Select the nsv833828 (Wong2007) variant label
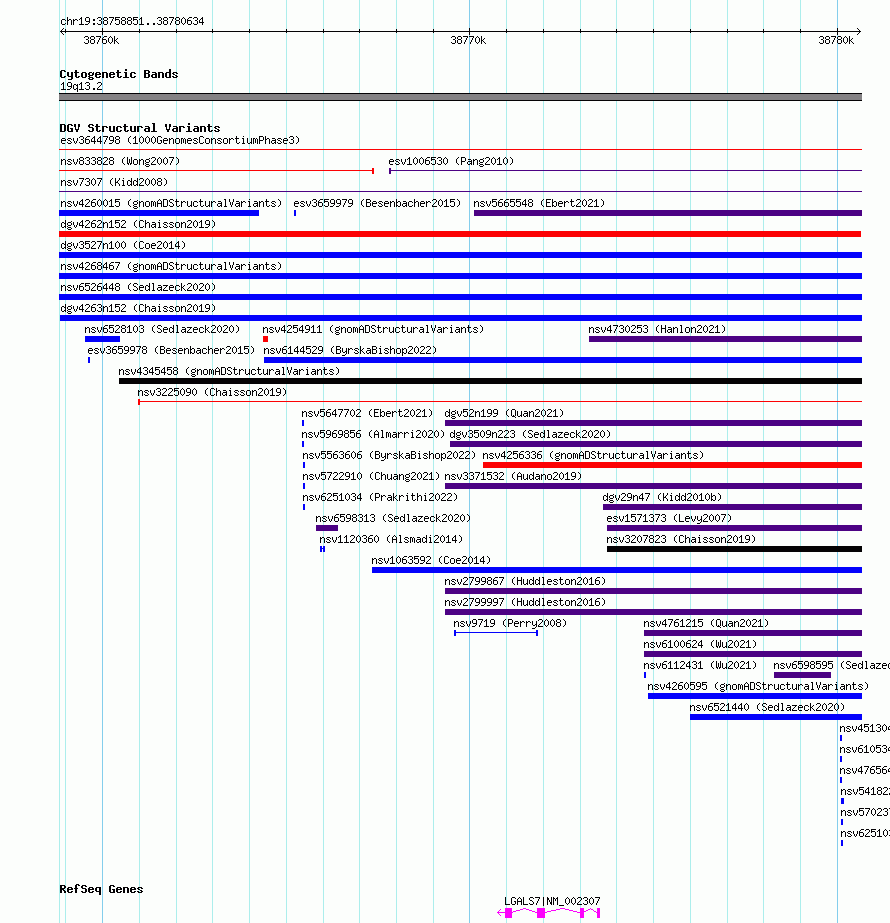Viewport: 890px width, 923px height. coord(120,161)
